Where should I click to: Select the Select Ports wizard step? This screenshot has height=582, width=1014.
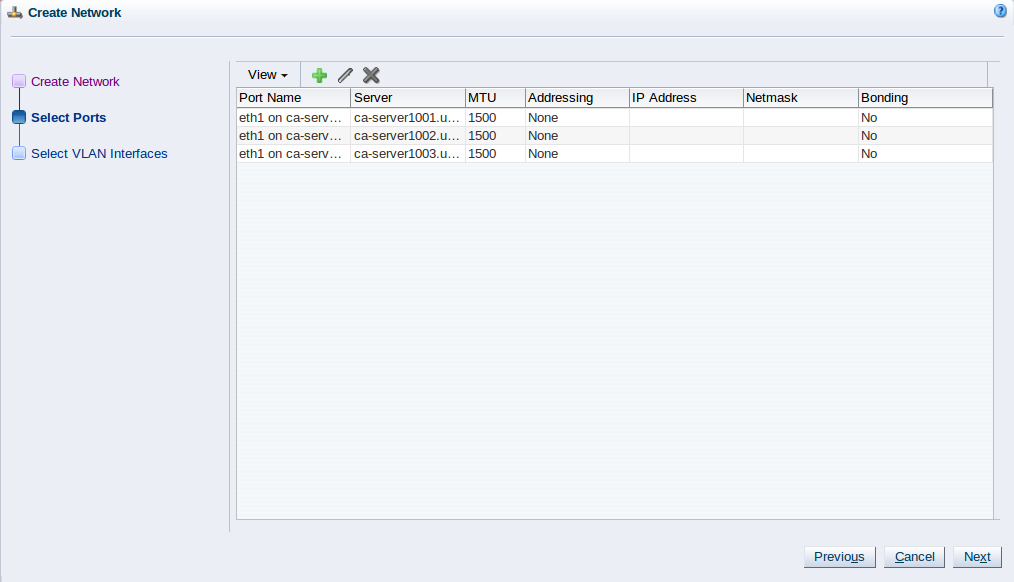pyautogui.click(x=69, y=118)
